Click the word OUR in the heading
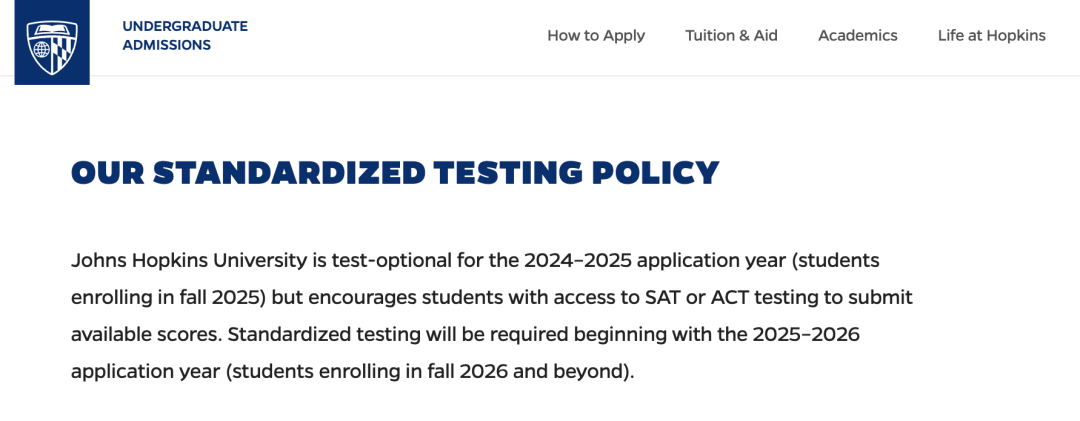Image resolution: width=1080 pixels, height=421 pixels. tap(107, 172)
